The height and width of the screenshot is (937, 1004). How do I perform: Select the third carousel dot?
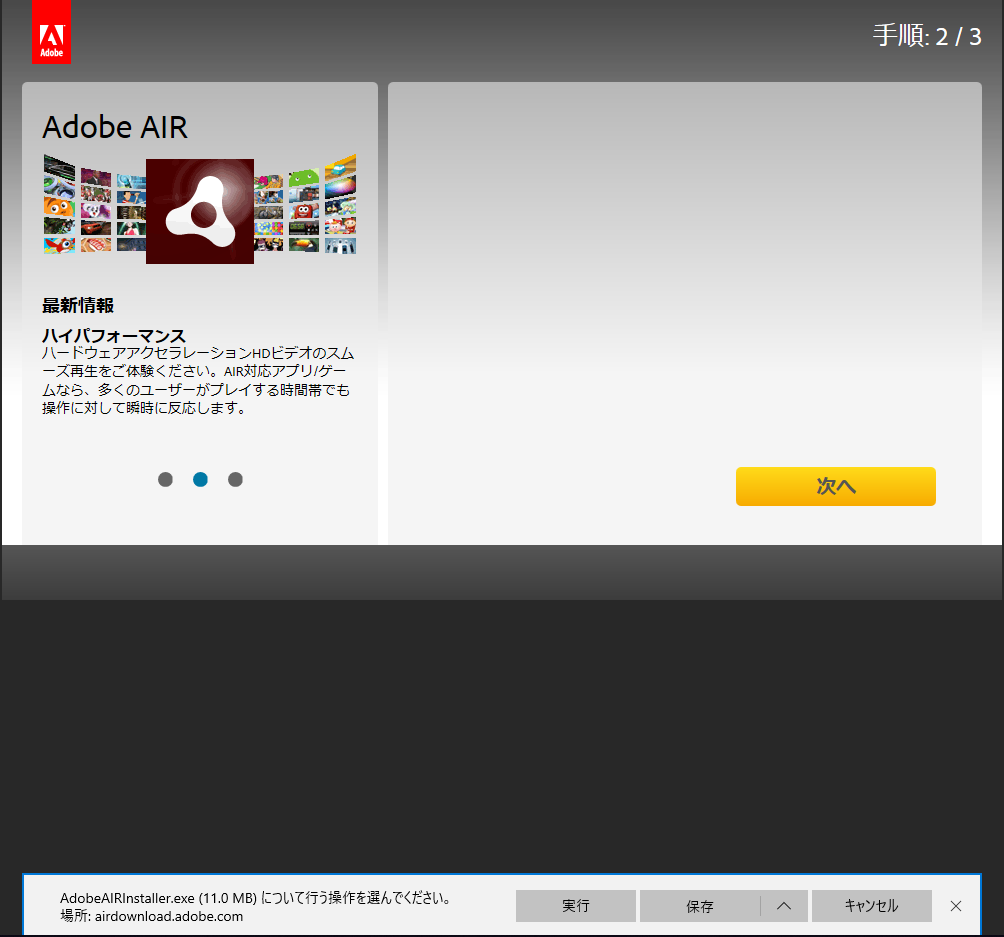click(x=236, y=479)
